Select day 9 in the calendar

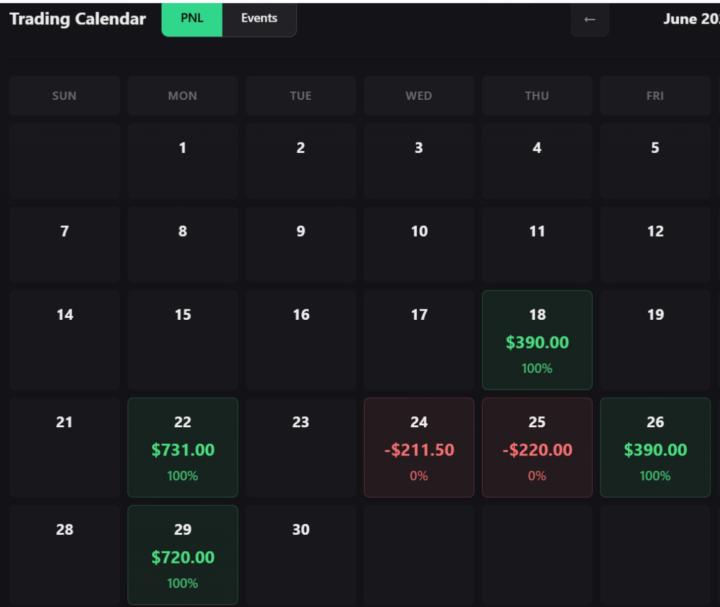coord(301,244)
